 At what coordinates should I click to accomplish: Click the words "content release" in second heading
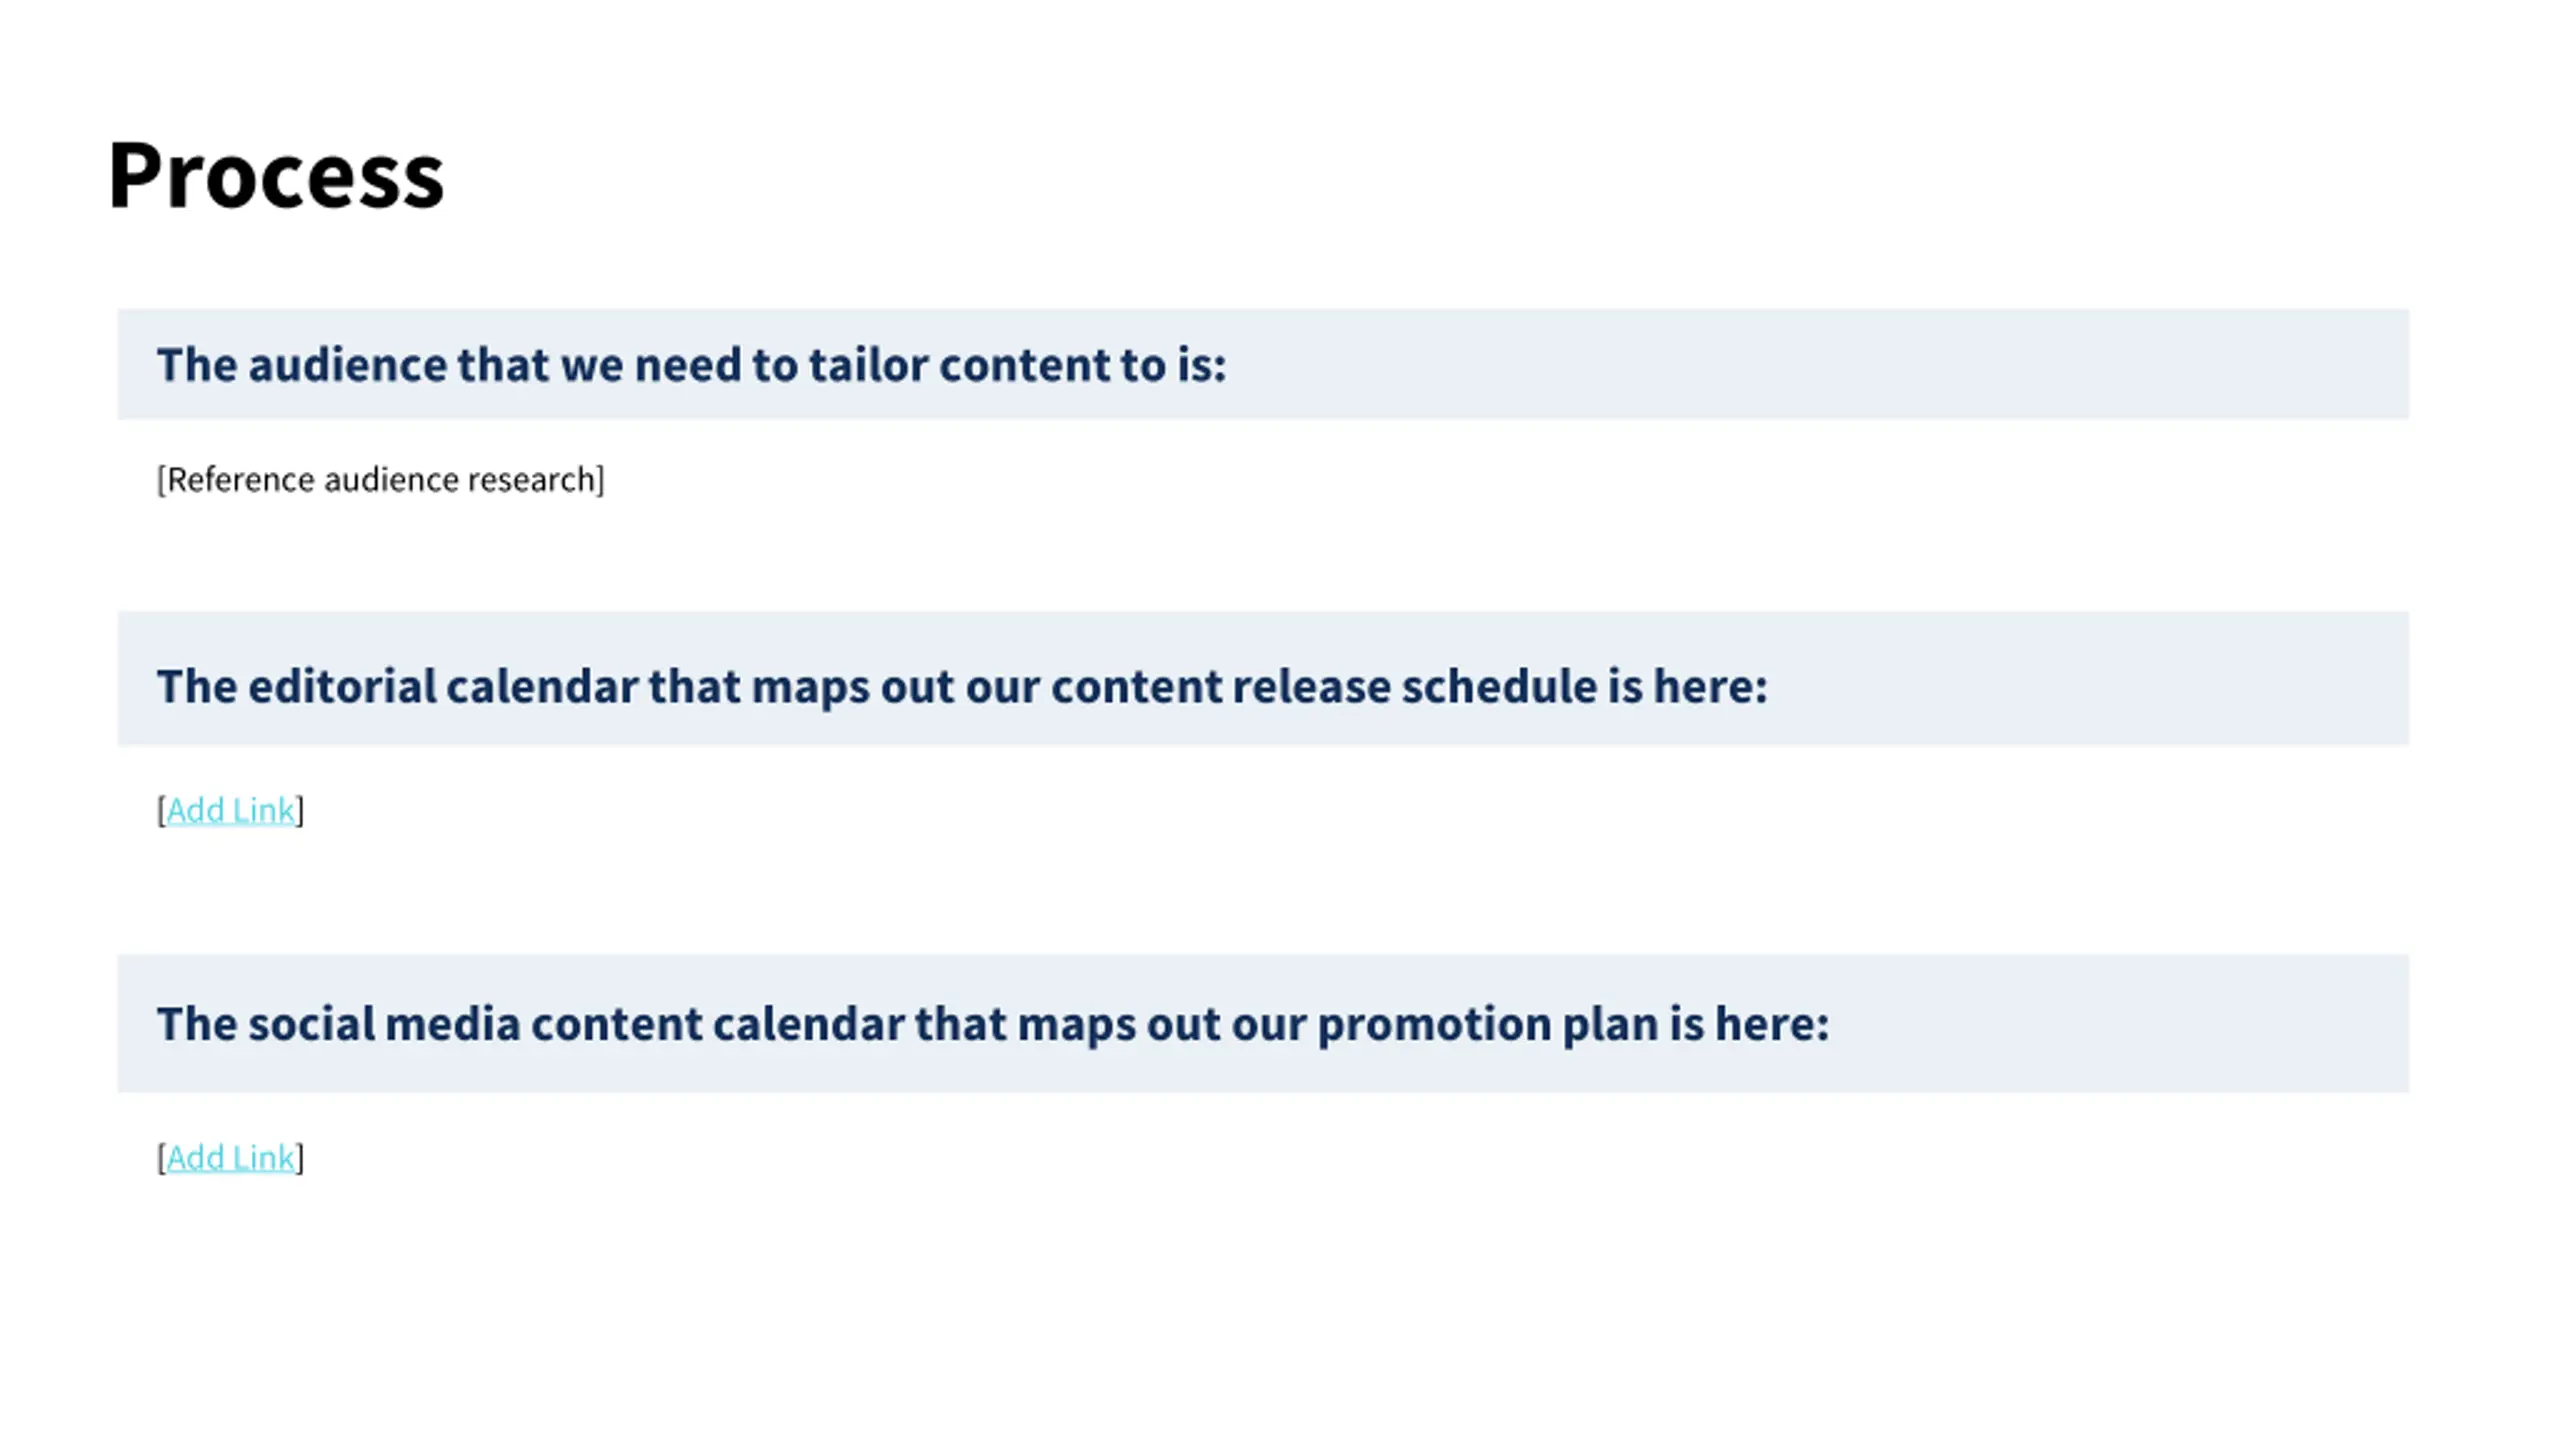point(1220,686)
